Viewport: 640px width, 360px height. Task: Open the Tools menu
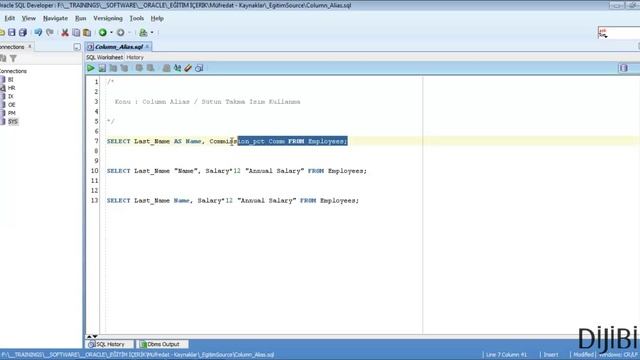tap(136, 18)
